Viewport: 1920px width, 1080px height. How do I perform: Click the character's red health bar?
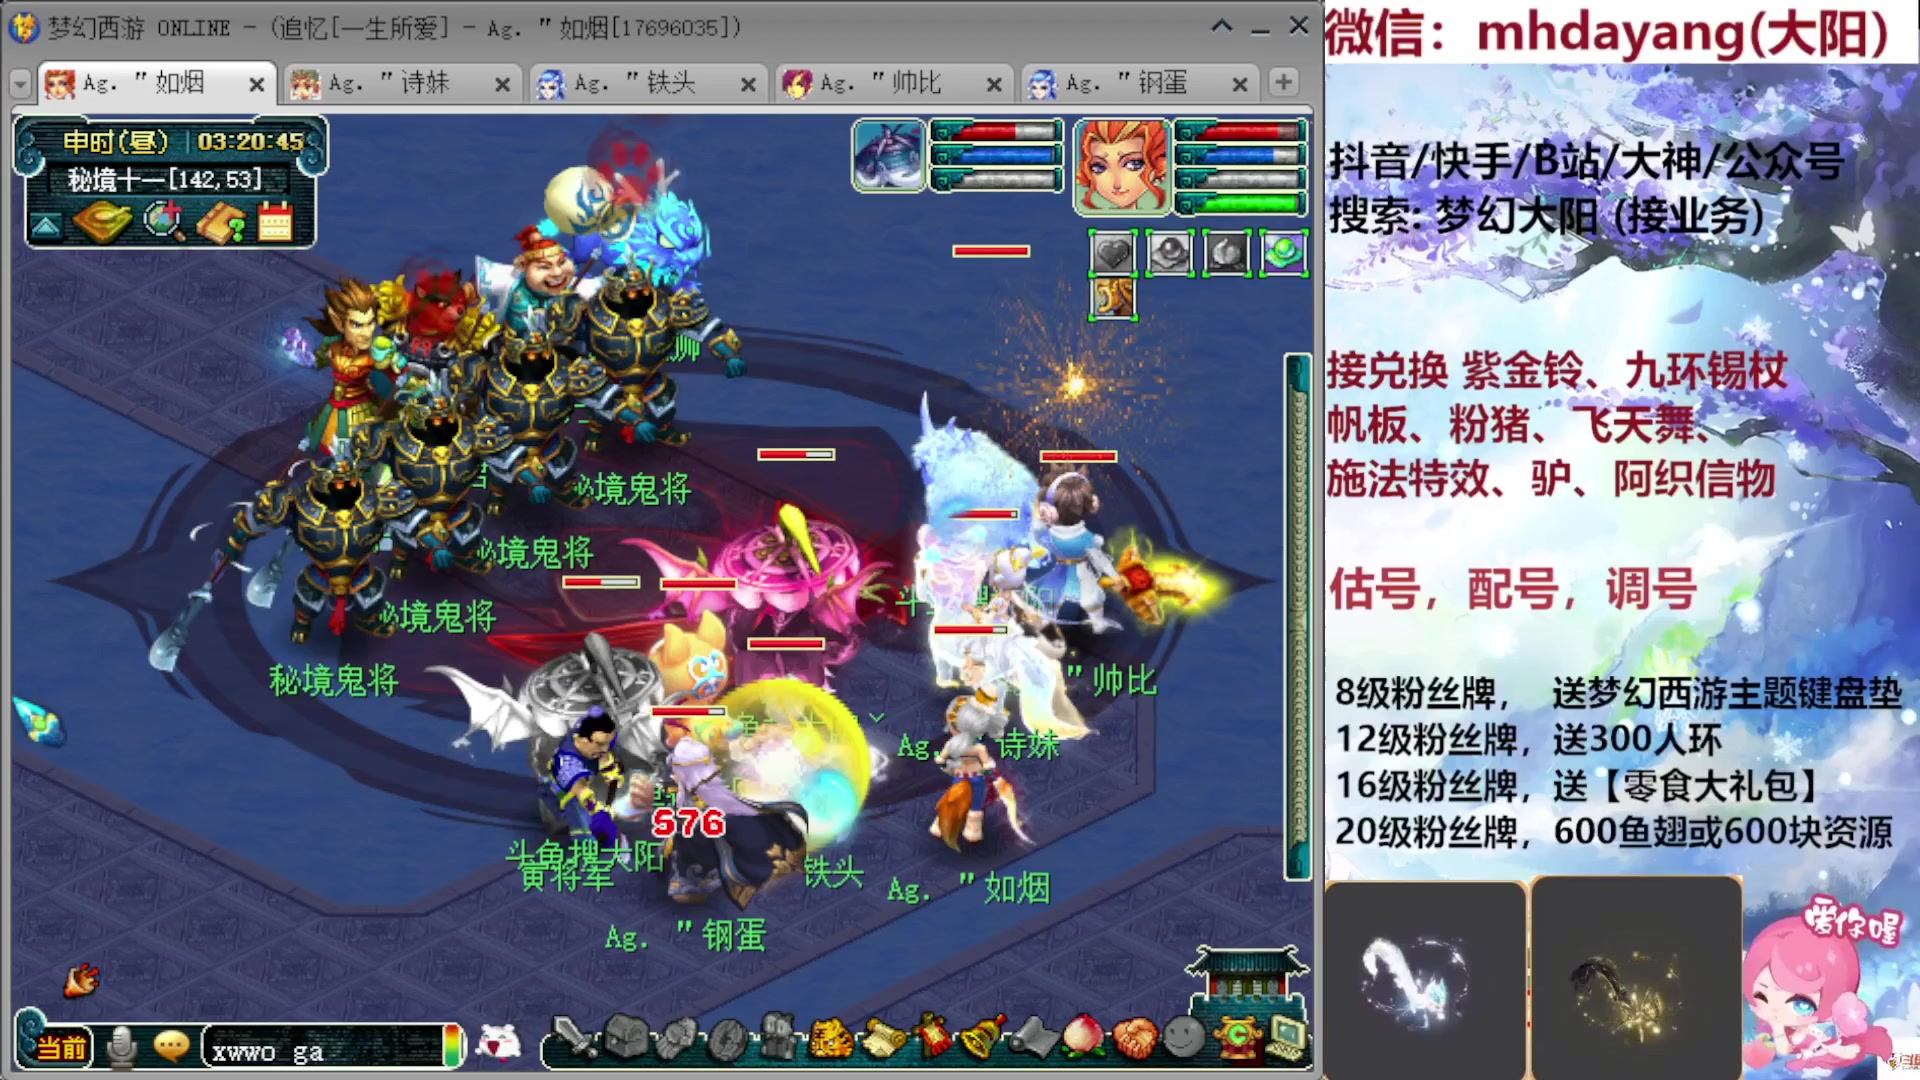pos(1242,132)
